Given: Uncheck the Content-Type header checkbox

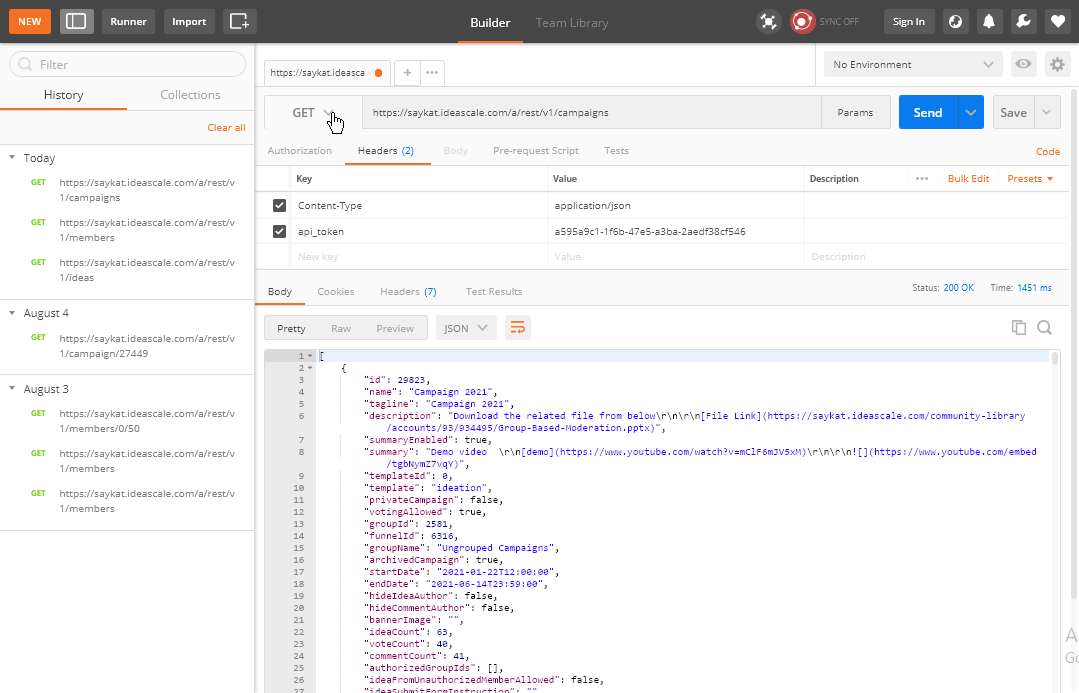Looking at the screenshot, I should pyautogui.click(x=280, y=206).
